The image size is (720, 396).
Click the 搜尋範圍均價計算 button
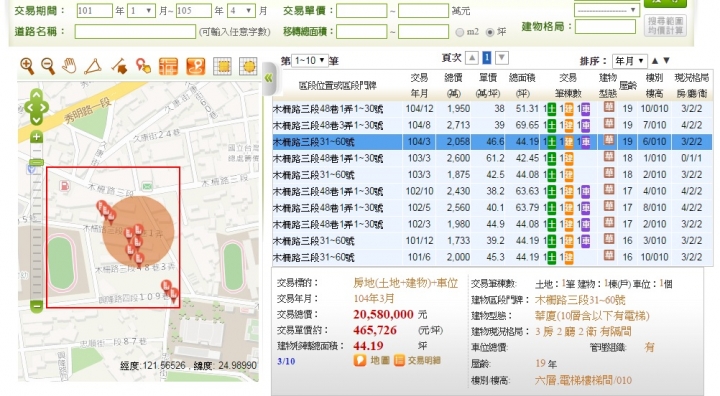665,26
